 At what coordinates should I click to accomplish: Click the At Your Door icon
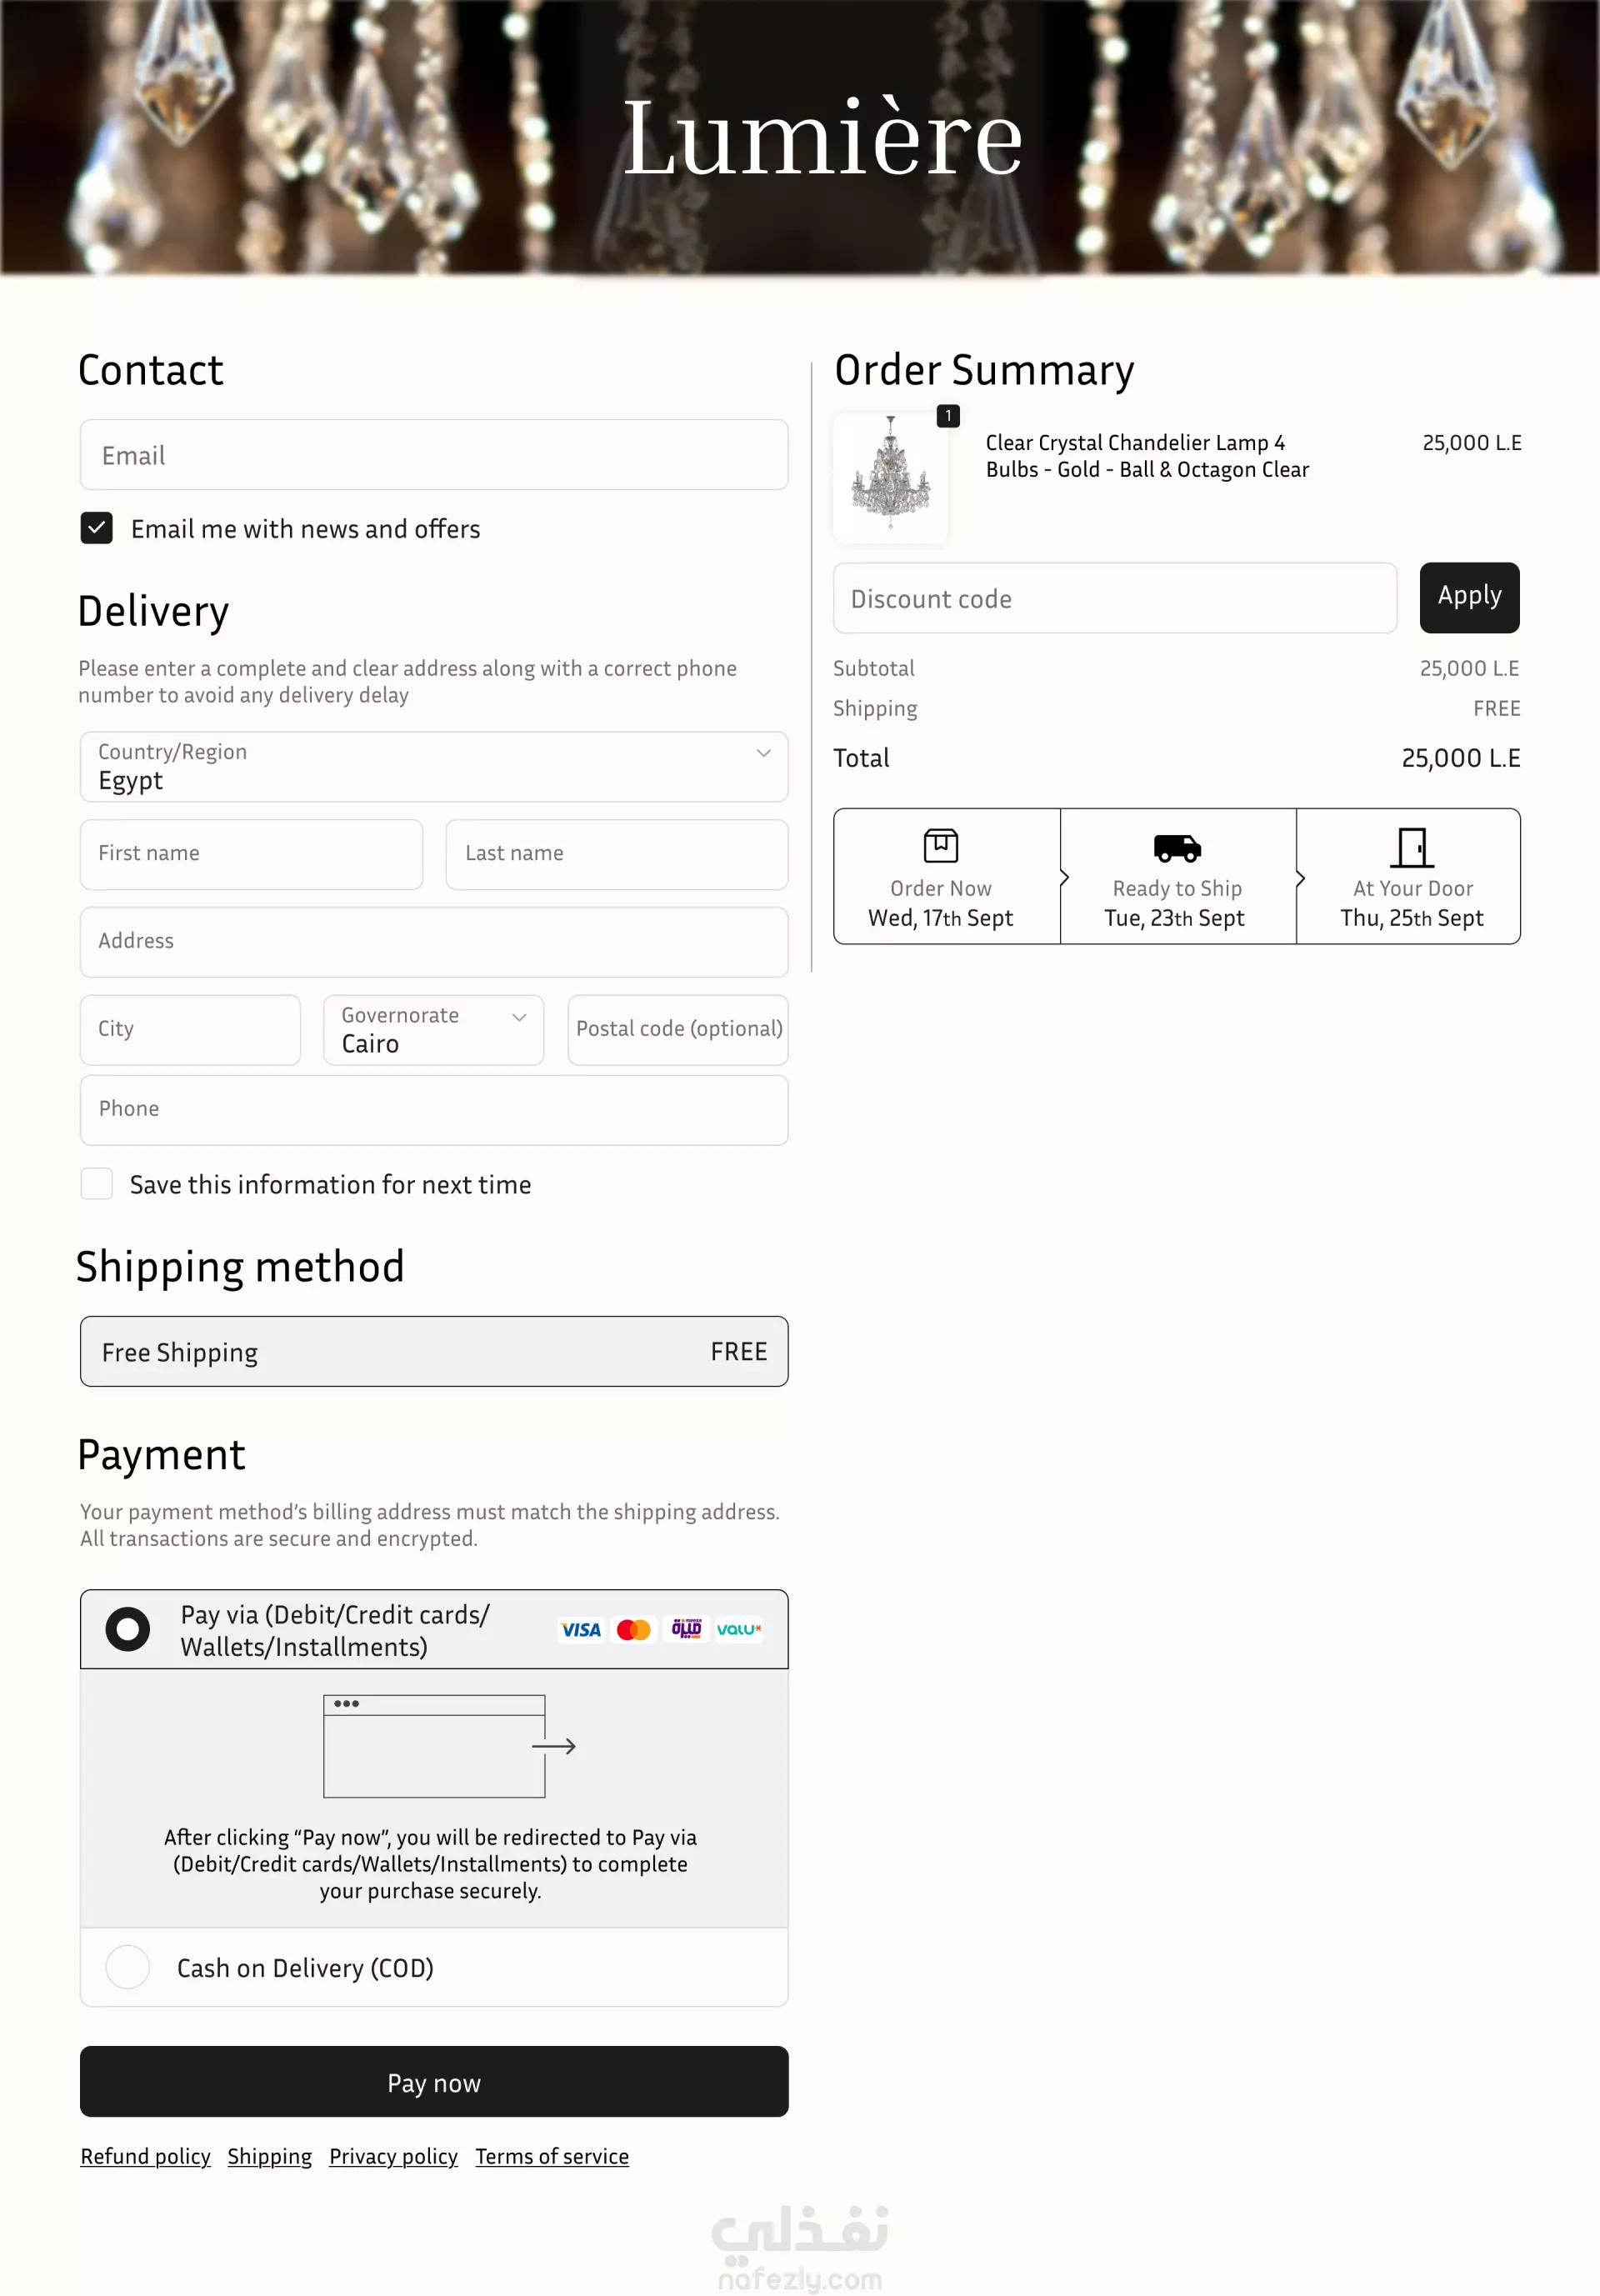[x=1412, y=847]
